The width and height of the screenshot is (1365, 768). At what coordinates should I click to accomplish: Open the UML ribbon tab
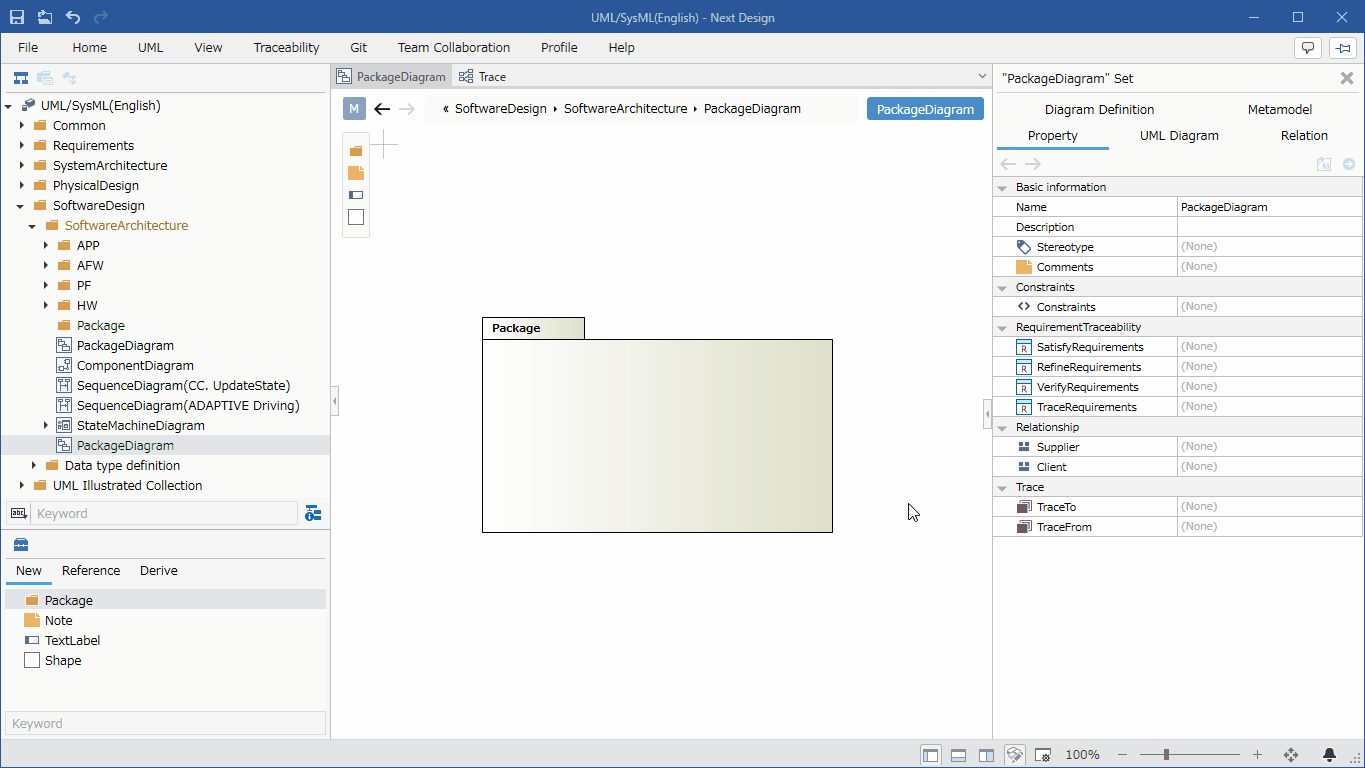tap(151, 47)
